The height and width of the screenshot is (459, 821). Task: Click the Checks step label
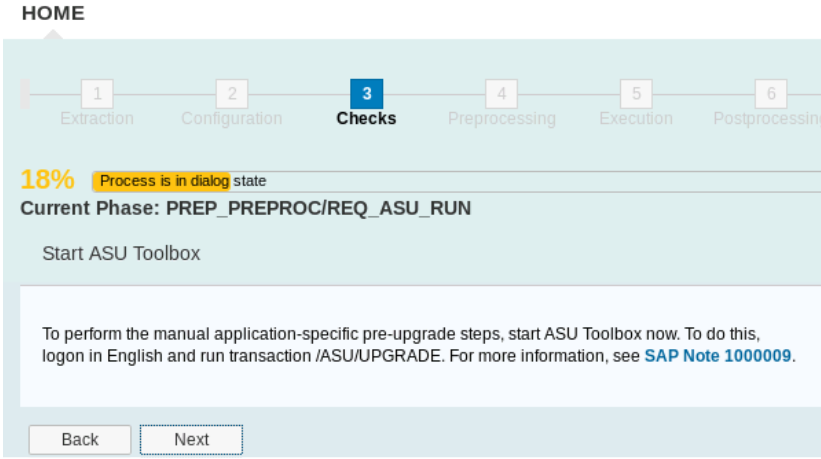tap(367, 118)
